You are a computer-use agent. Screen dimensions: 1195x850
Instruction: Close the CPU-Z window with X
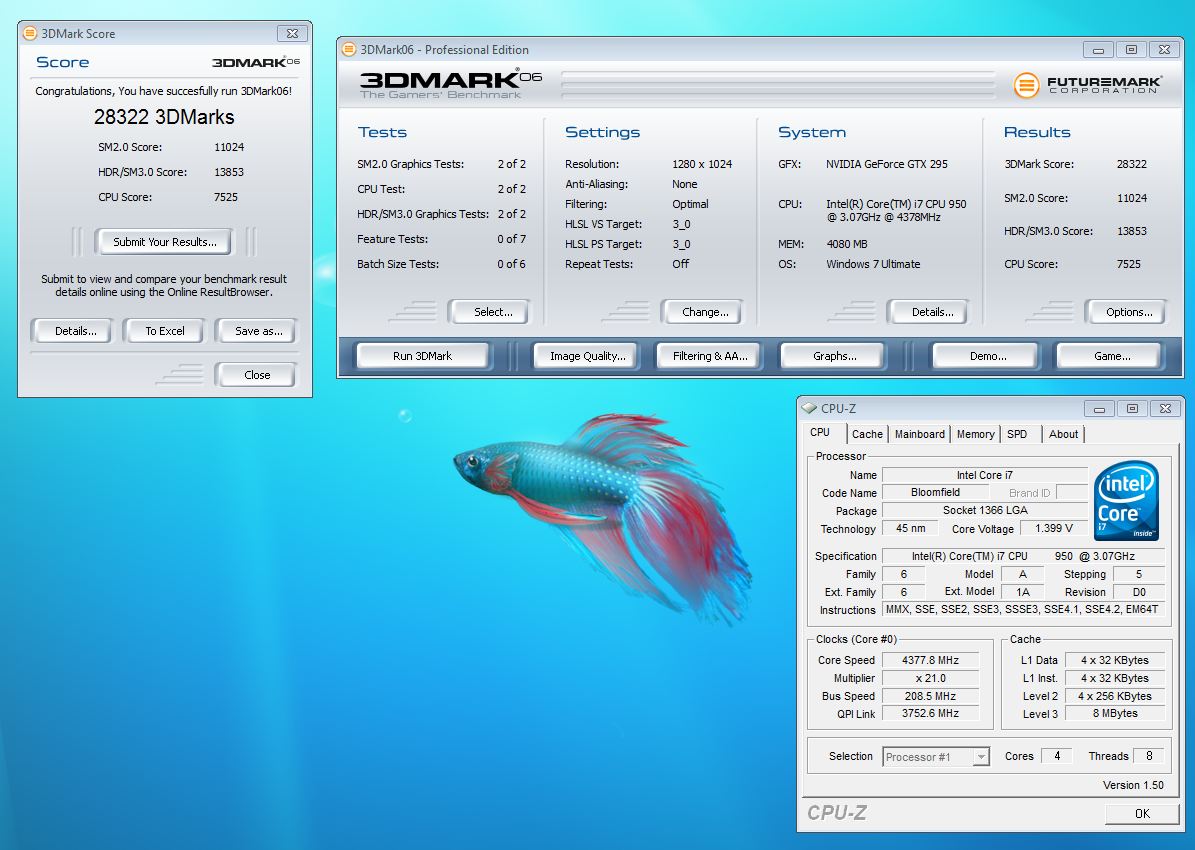coord(1165,409)
